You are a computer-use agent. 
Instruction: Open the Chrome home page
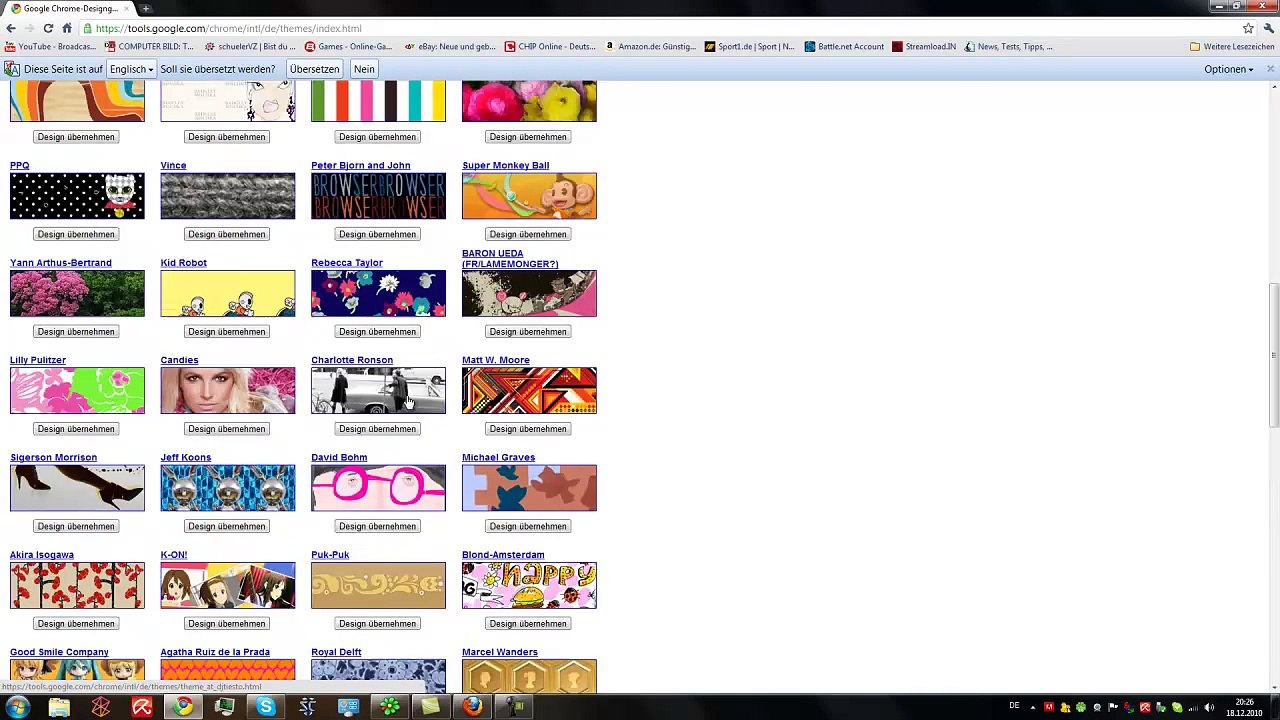pos(67,28)
